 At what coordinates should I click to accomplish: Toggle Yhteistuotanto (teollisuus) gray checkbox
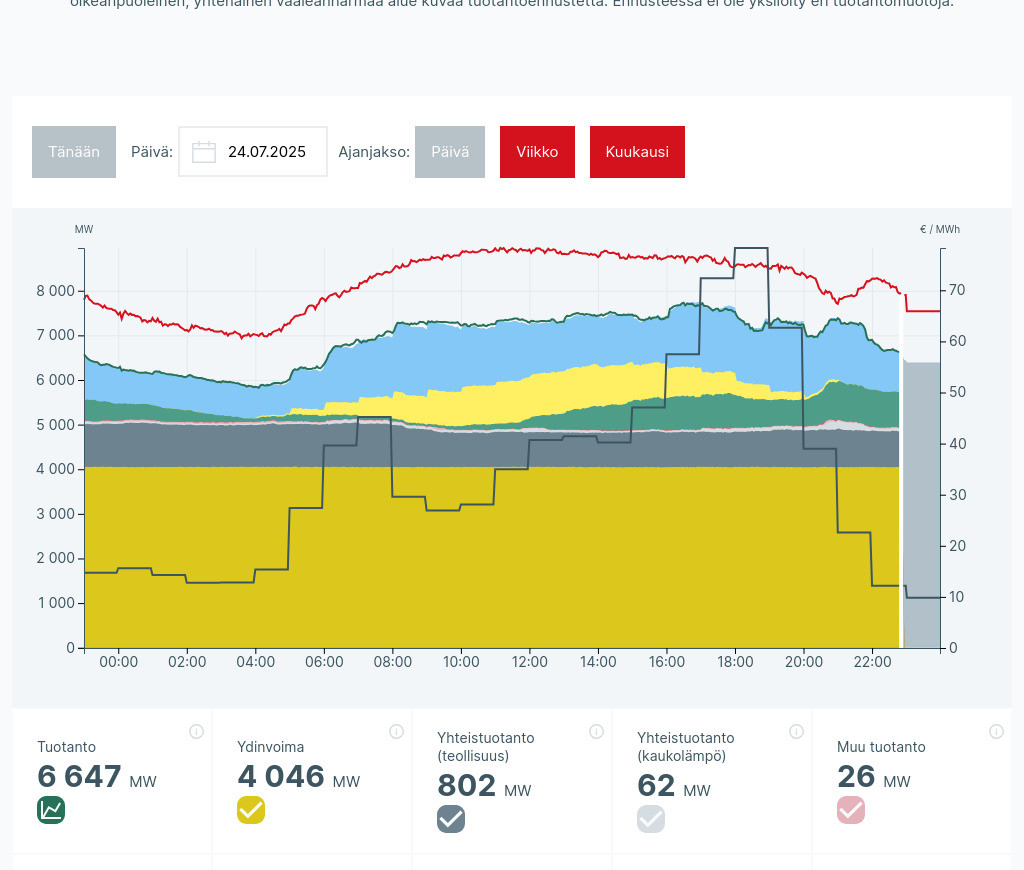(x=451, y=819)
